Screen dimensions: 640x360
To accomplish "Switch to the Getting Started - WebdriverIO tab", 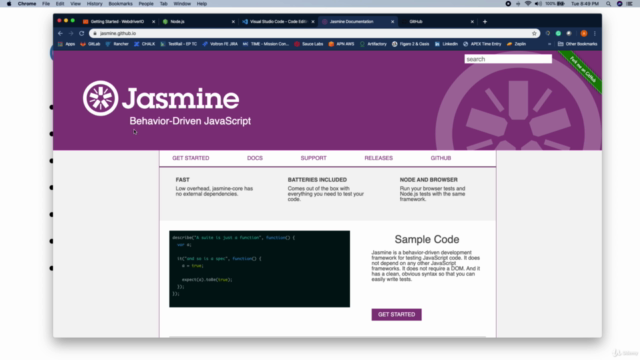I will [118, 22].
